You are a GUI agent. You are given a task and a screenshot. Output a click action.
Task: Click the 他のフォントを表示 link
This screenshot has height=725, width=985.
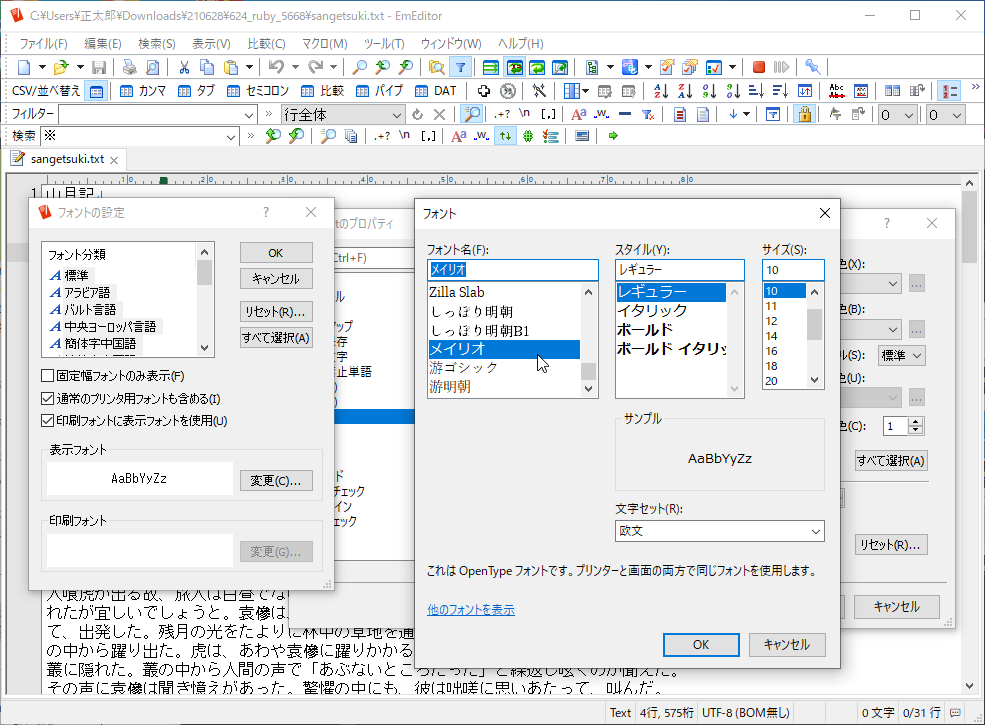[469, 608]
